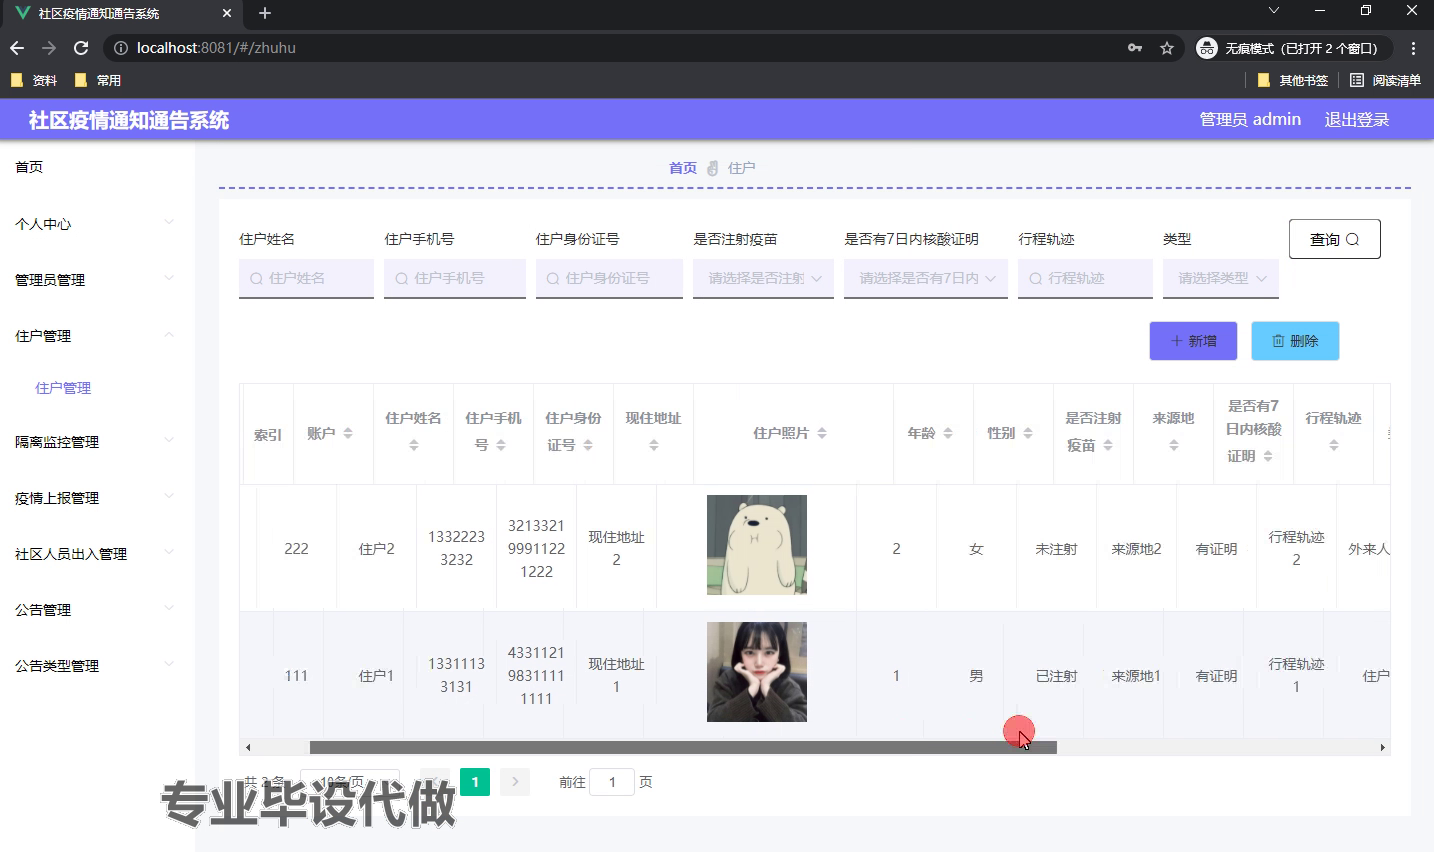
Task: Sort by 账户 column arrows
Action: [348, 433]
